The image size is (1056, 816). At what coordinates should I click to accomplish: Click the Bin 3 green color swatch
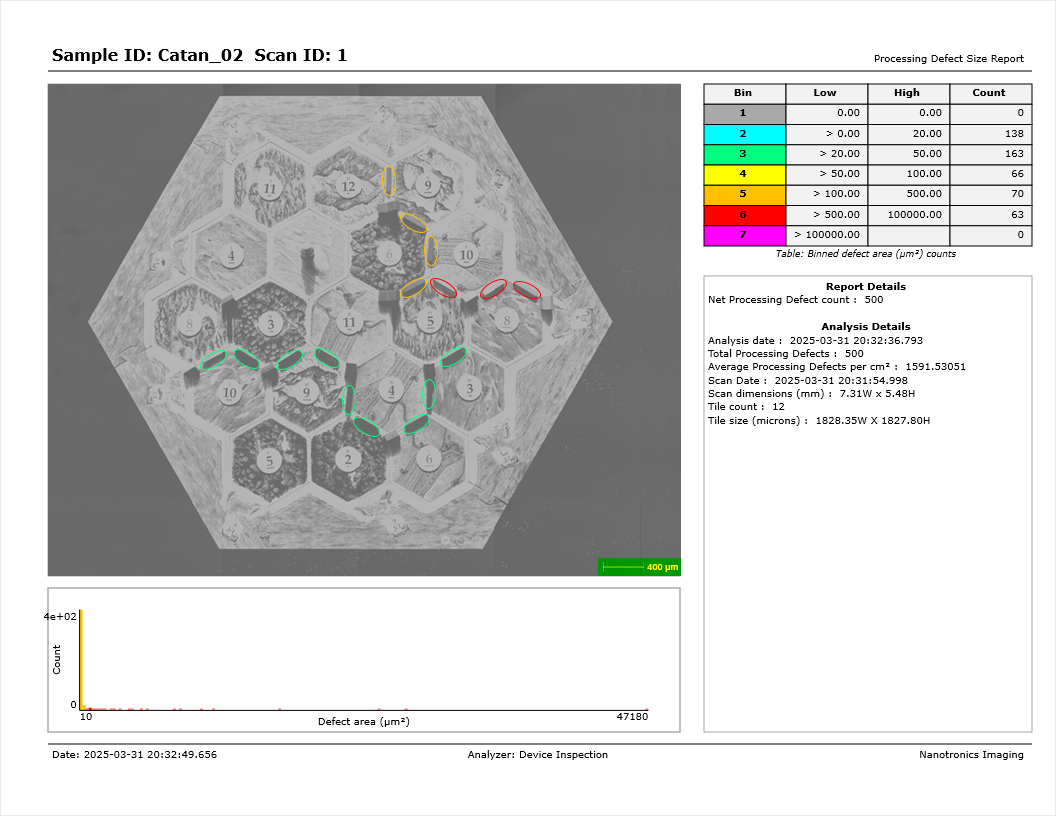[744, 154]
